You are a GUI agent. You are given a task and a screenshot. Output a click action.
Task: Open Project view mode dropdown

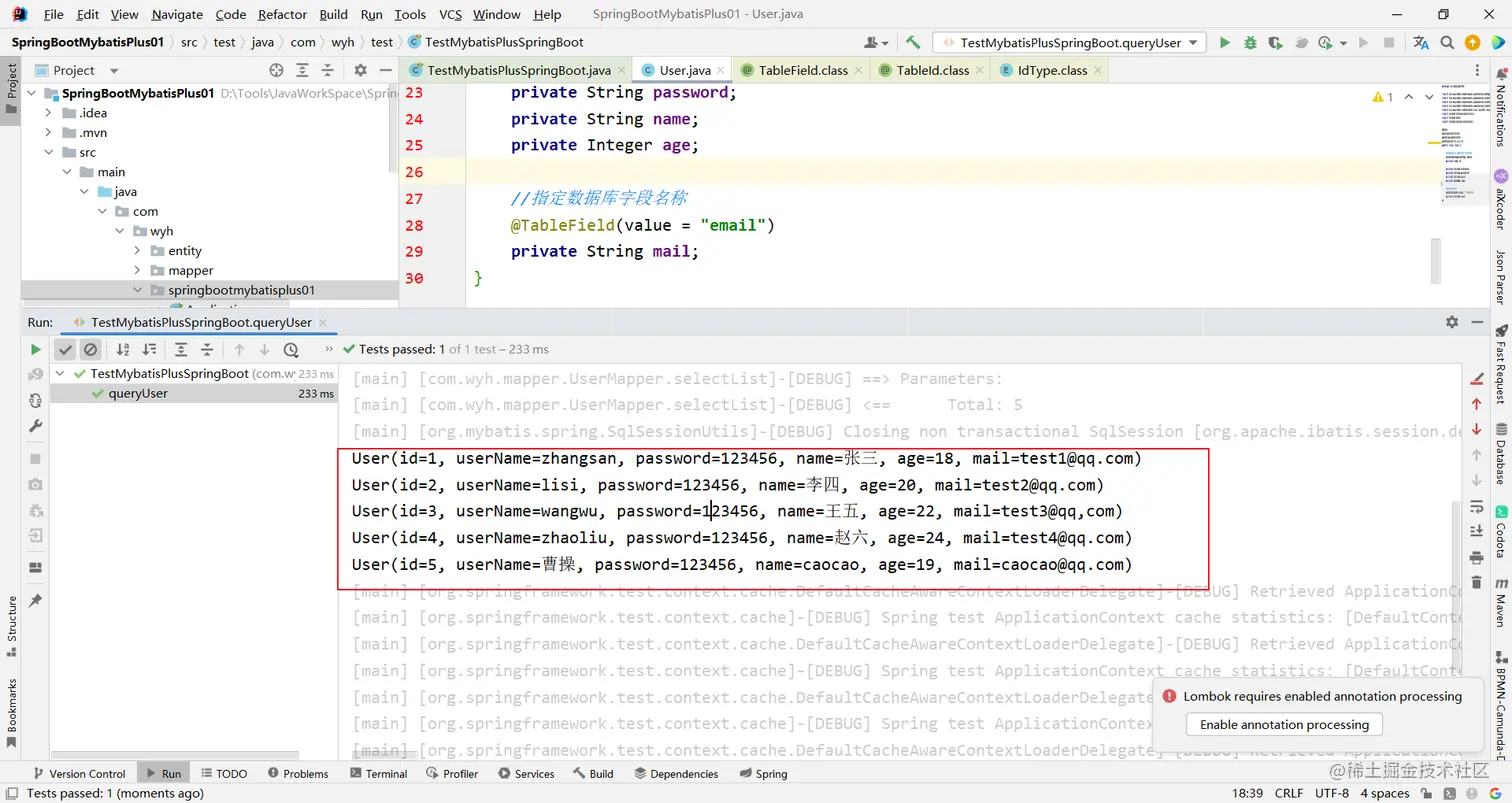click(x=77, y=70)
